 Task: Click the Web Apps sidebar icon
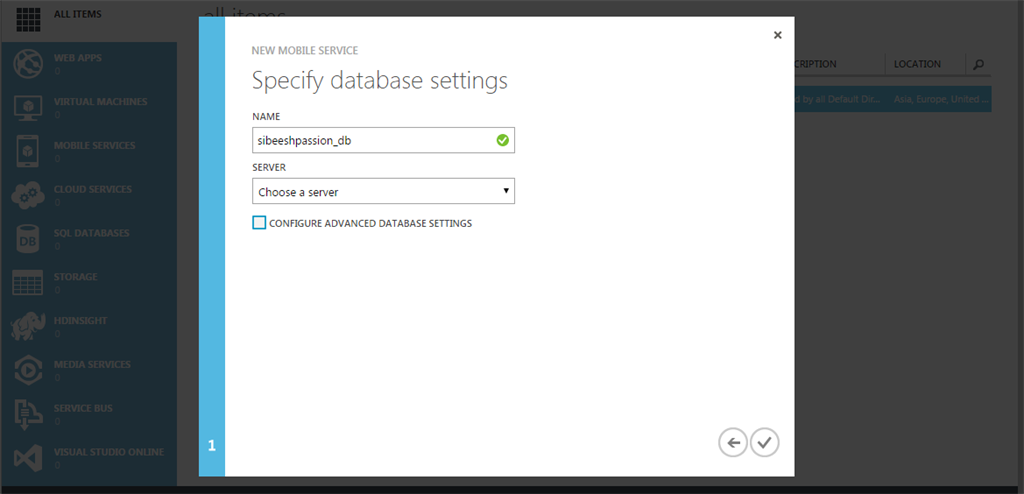(x=27, y=64)
